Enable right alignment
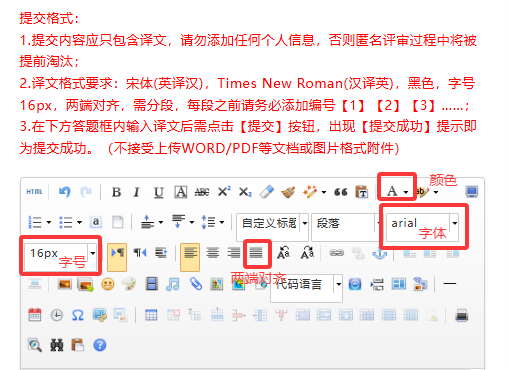507x370 pixels. click(x=234, y=253)
